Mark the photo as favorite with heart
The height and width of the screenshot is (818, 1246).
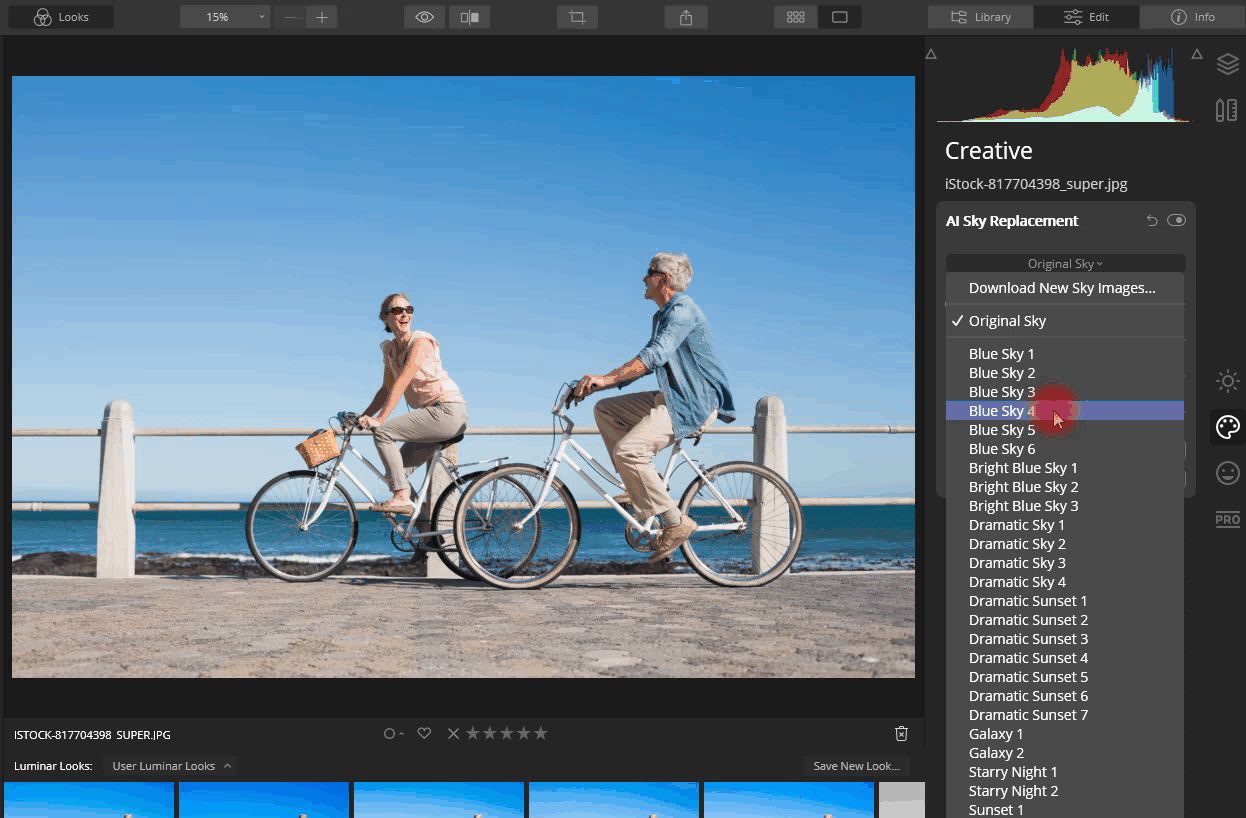tap(424, 734)
